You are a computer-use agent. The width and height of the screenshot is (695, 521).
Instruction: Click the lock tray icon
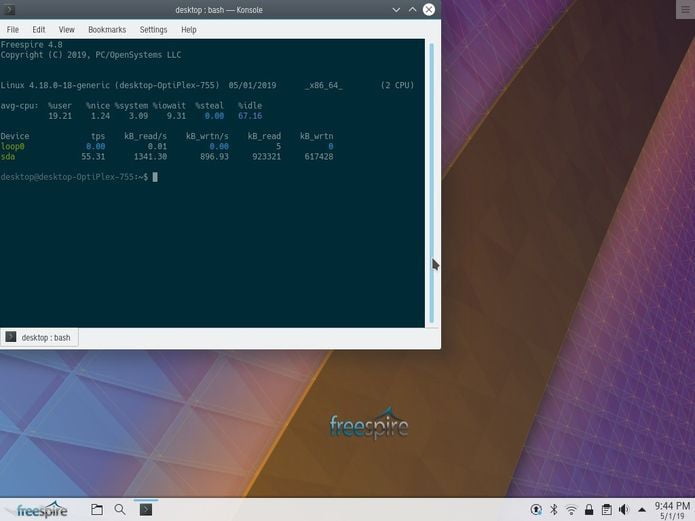(x=589, y=510)
